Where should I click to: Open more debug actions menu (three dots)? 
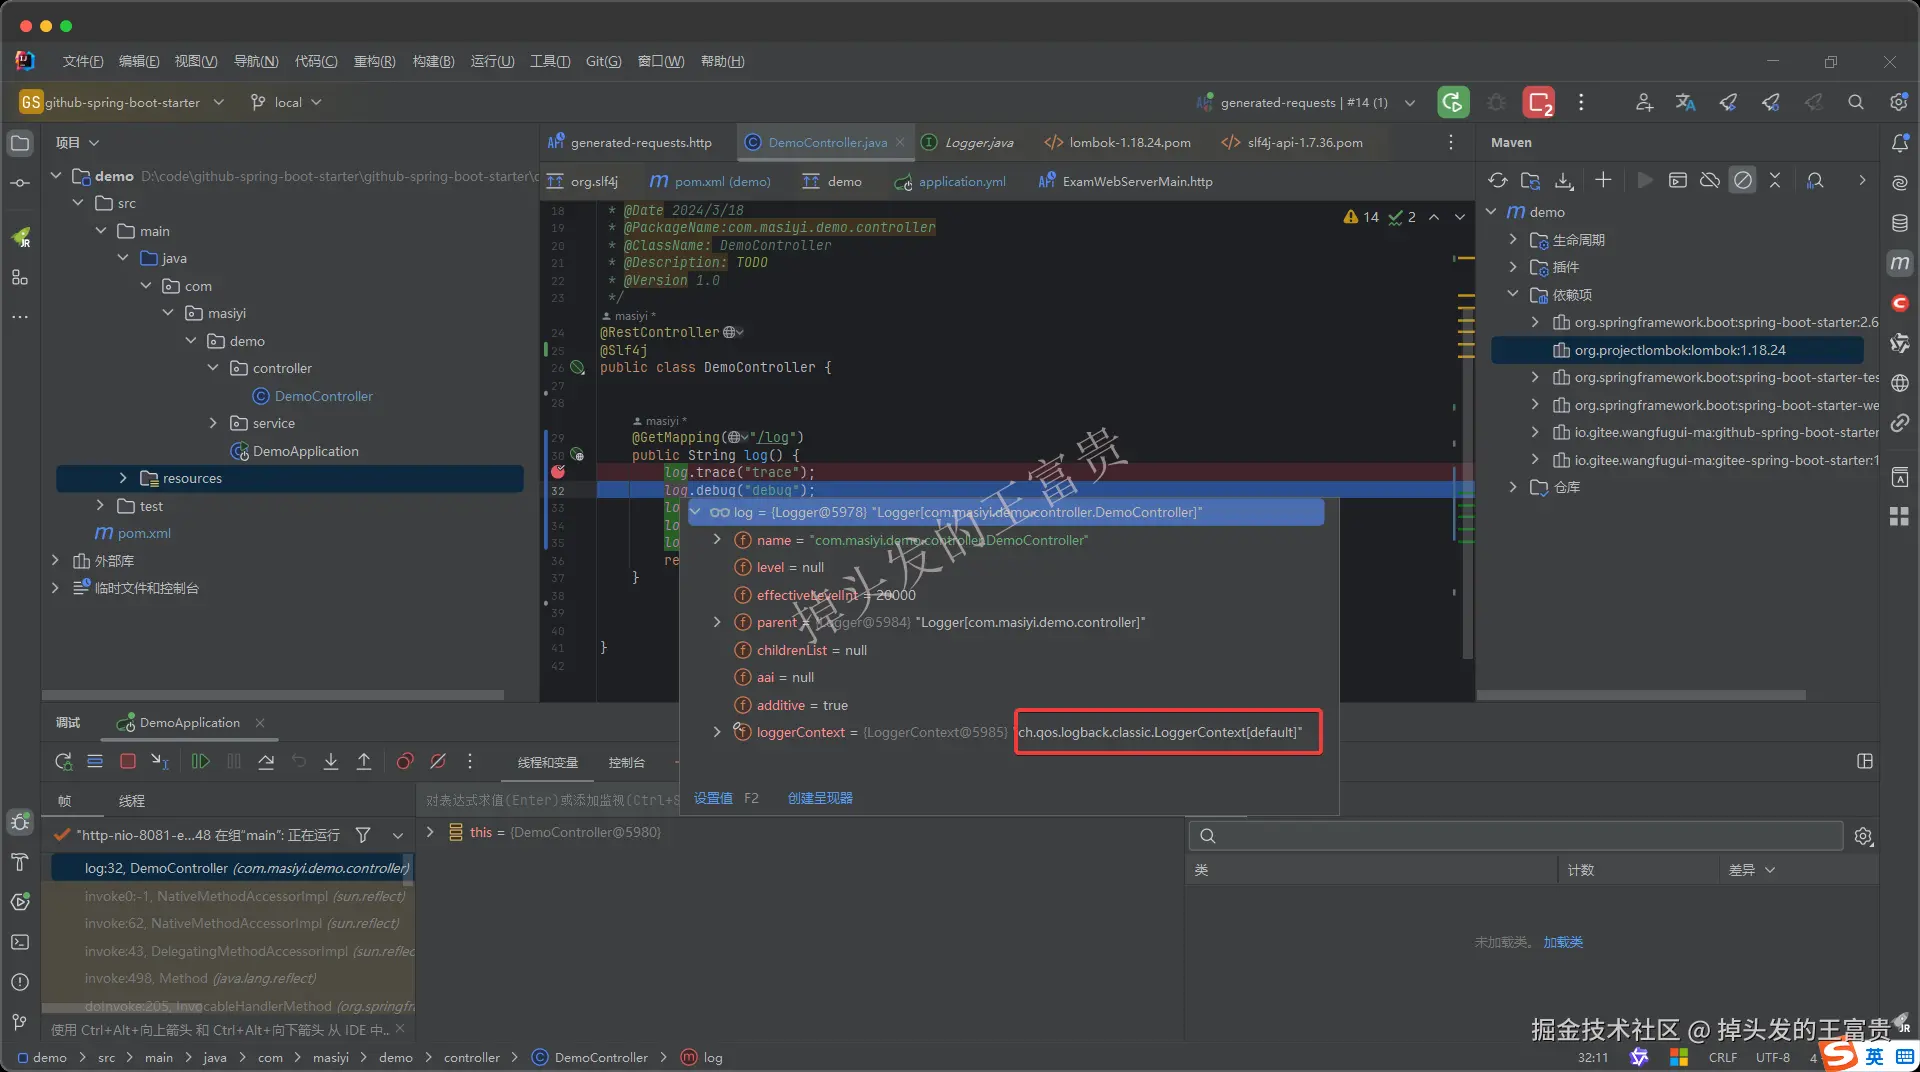point(470,762)
